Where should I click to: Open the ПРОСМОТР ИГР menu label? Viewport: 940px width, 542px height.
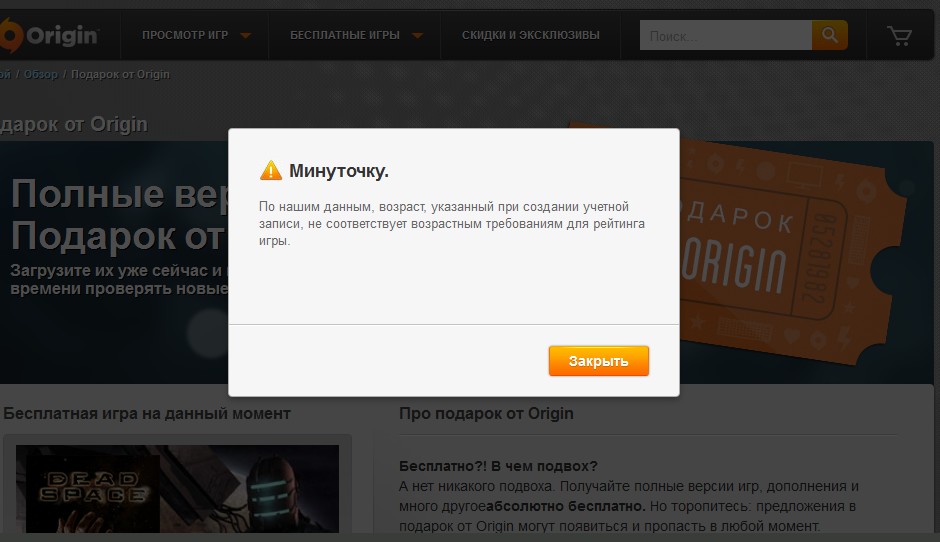click(185, 35)
